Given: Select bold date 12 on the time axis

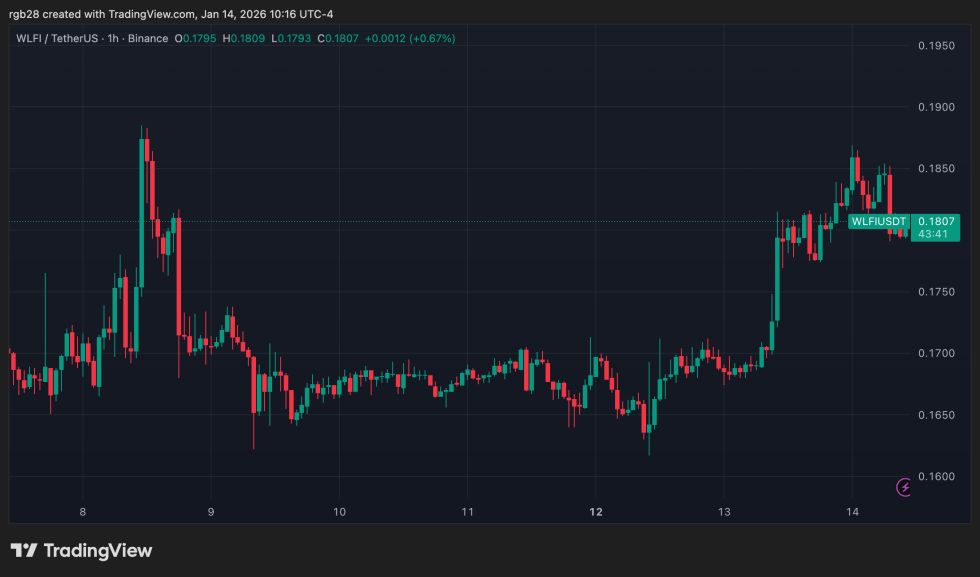Looking at the screenshot, I should 595,512.
